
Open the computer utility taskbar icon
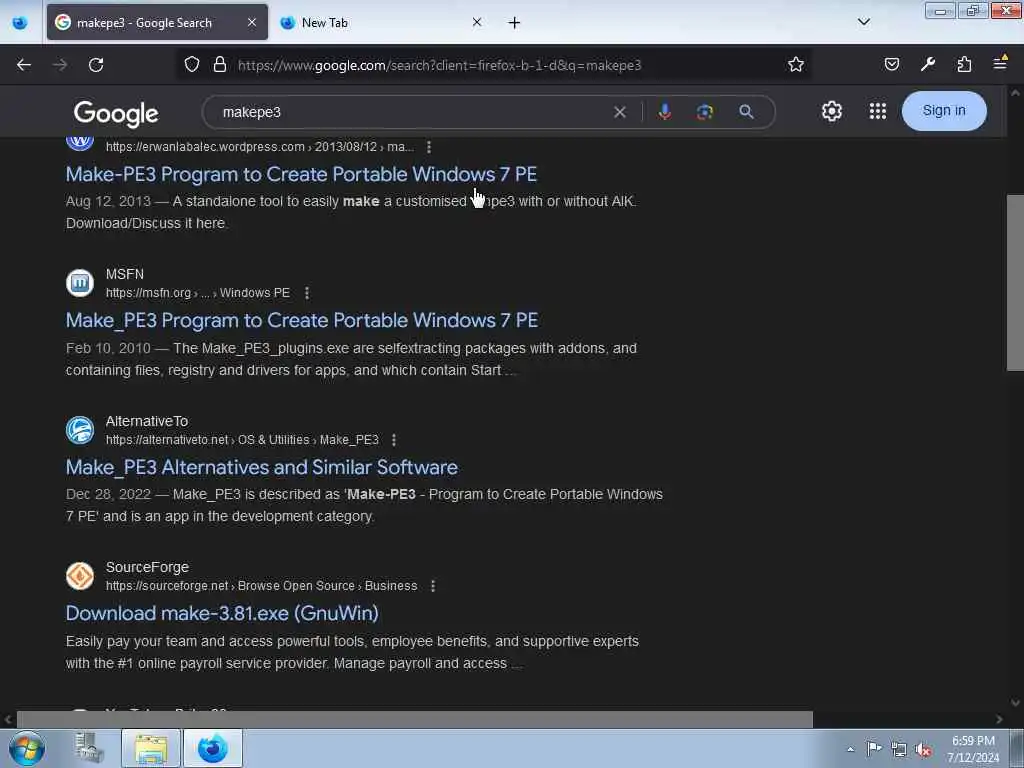tap(89, 748)
